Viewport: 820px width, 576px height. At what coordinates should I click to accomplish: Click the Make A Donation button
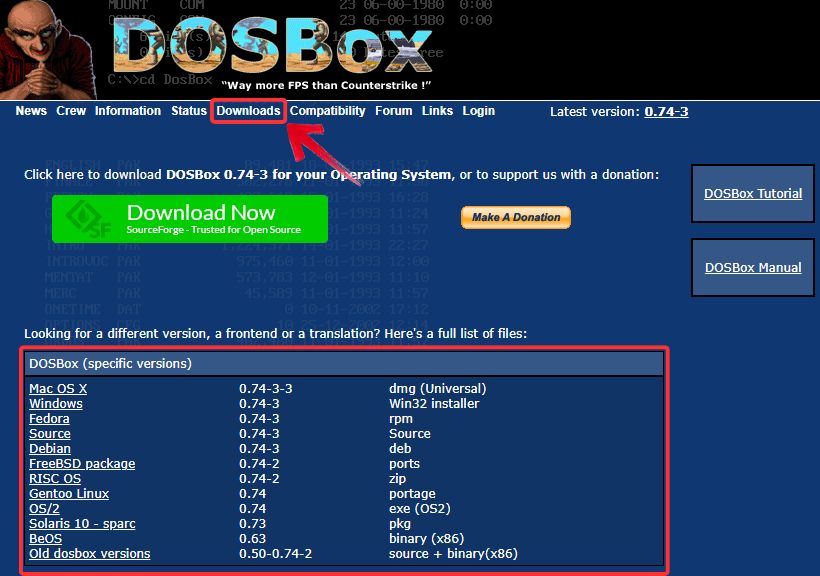point(516,217)
